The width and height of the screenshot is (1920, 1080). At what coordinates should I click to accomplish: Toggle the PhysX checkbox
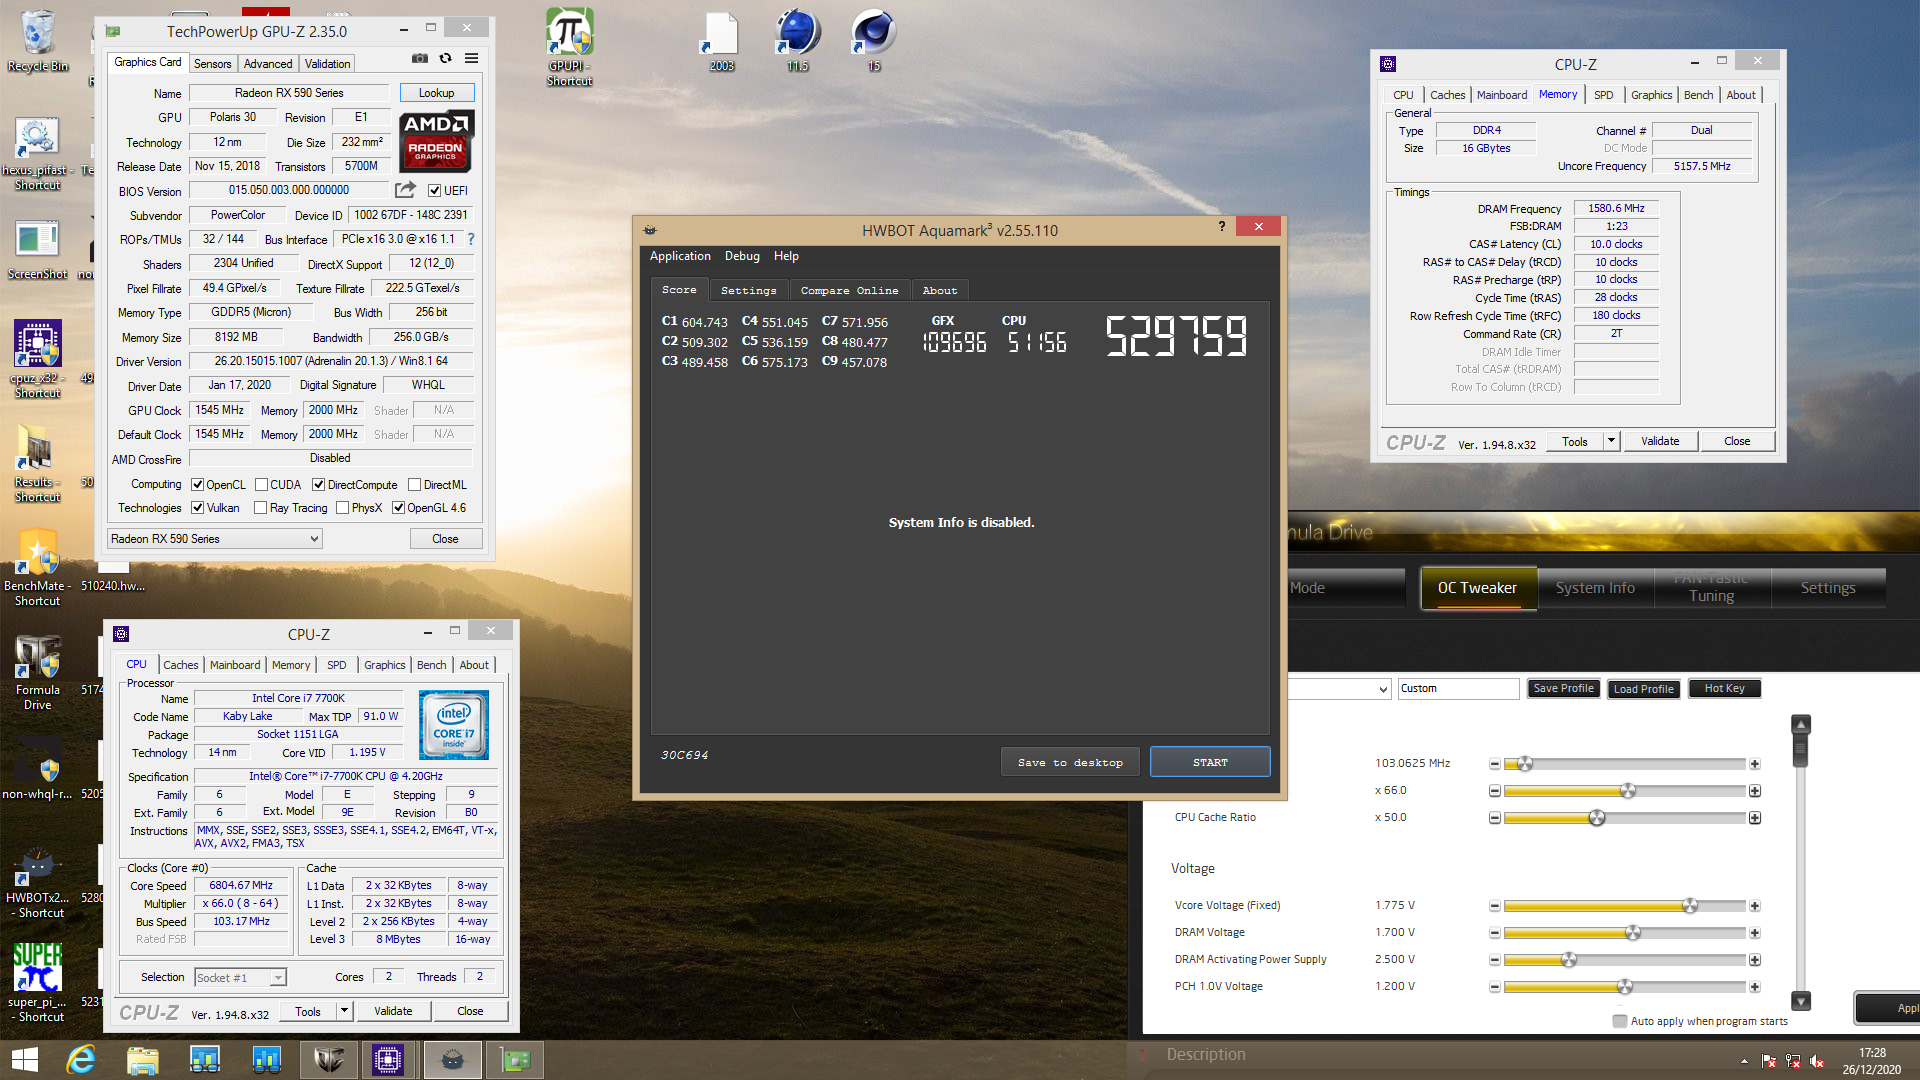point(342,508)
